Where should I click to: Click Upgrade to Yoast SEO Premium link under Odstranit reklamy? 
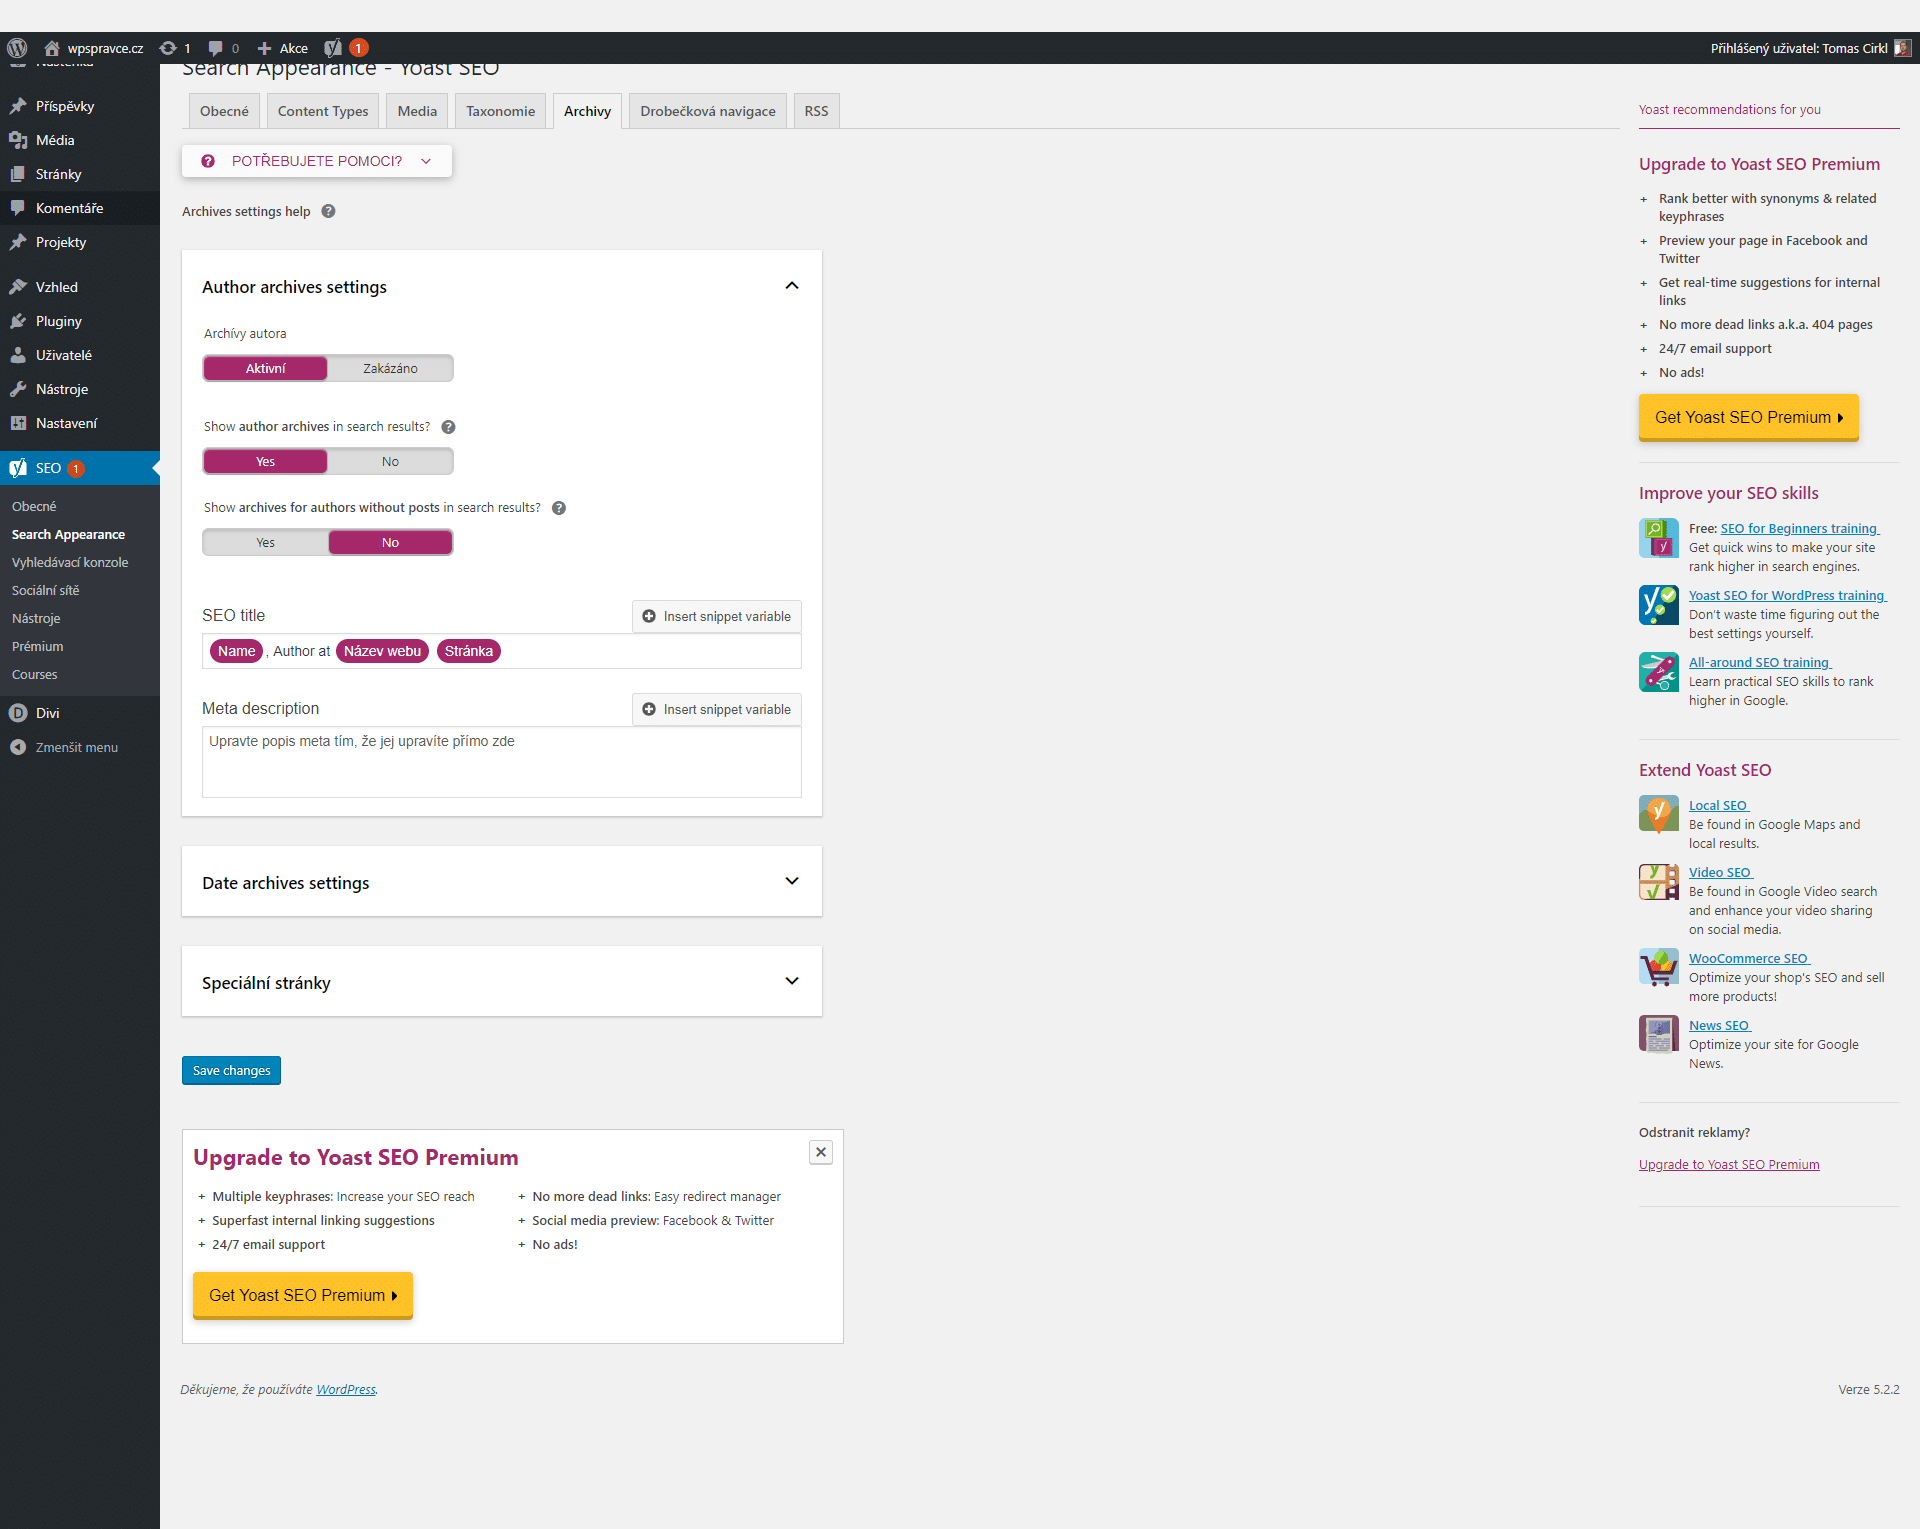[1729, 1164]
